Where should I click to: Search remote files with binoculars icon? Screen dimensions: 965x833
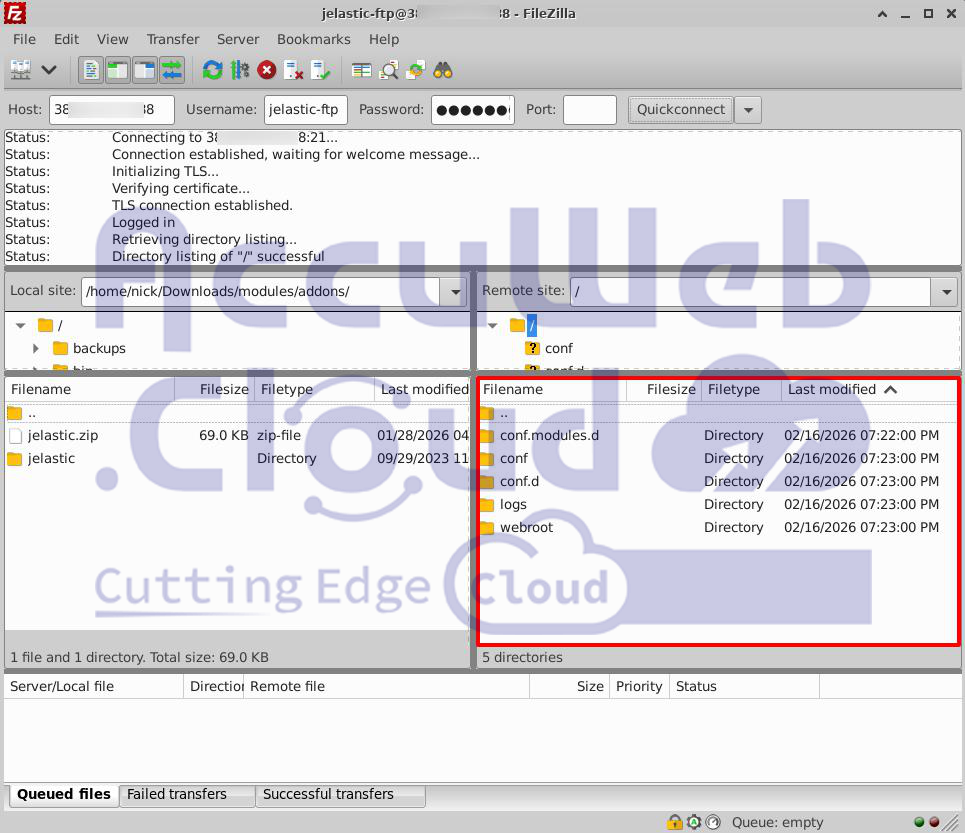[442, 70]
